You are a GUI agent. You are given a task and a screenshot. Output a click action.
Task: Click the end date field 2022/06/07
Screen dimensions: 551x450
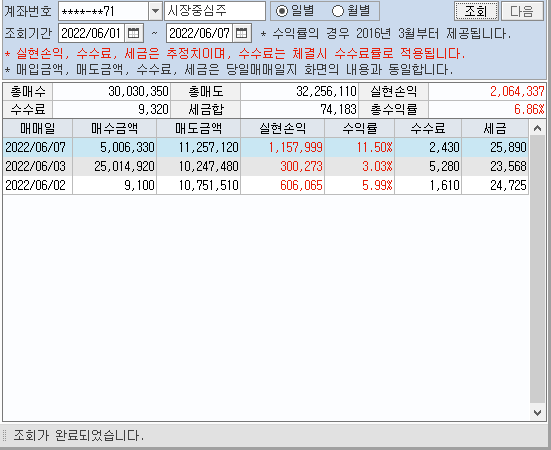click(199, 33)
